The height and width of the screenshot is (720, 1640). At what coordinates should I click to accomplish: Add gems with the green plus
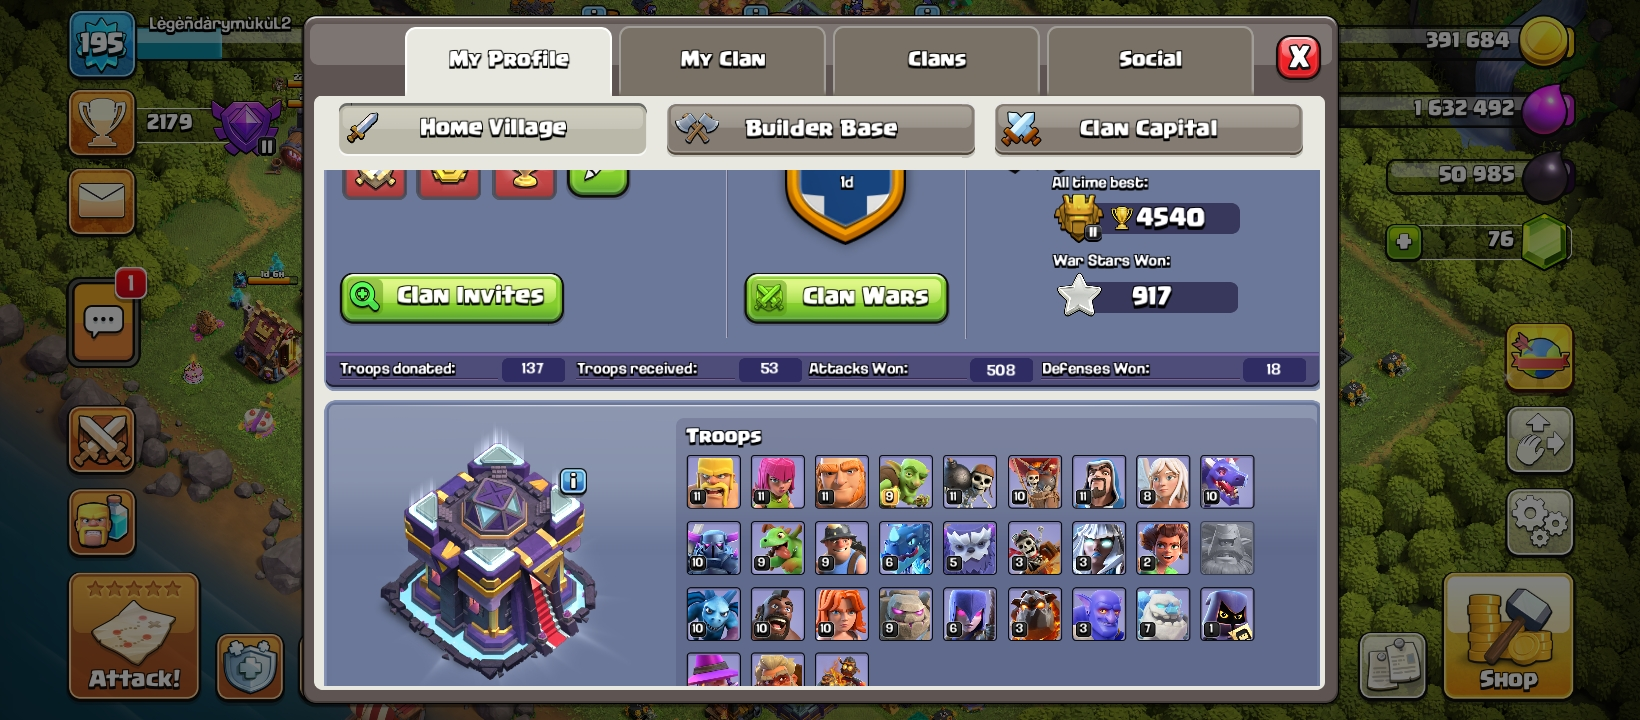[x=1404, y=242]
